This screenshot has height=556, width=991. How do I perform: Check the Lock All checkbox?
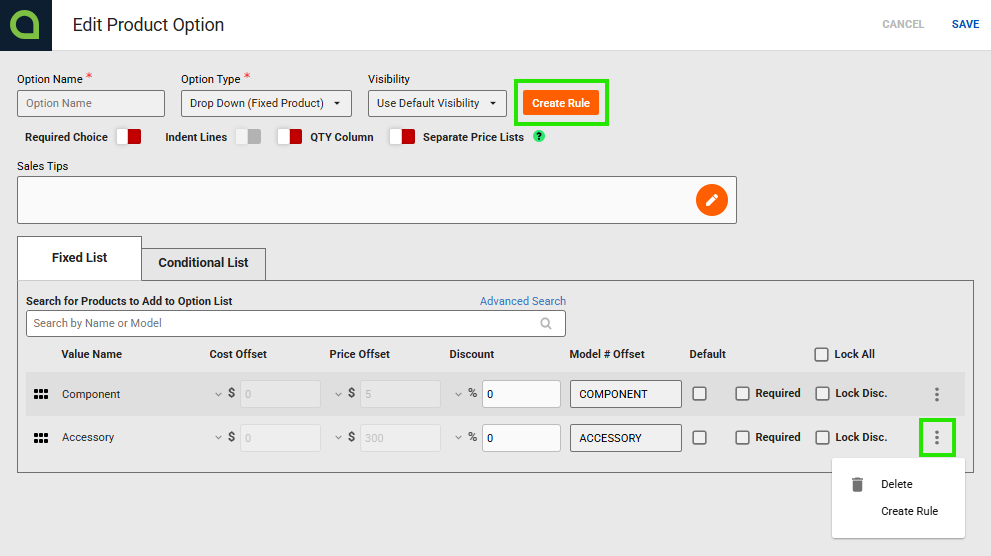821,354
